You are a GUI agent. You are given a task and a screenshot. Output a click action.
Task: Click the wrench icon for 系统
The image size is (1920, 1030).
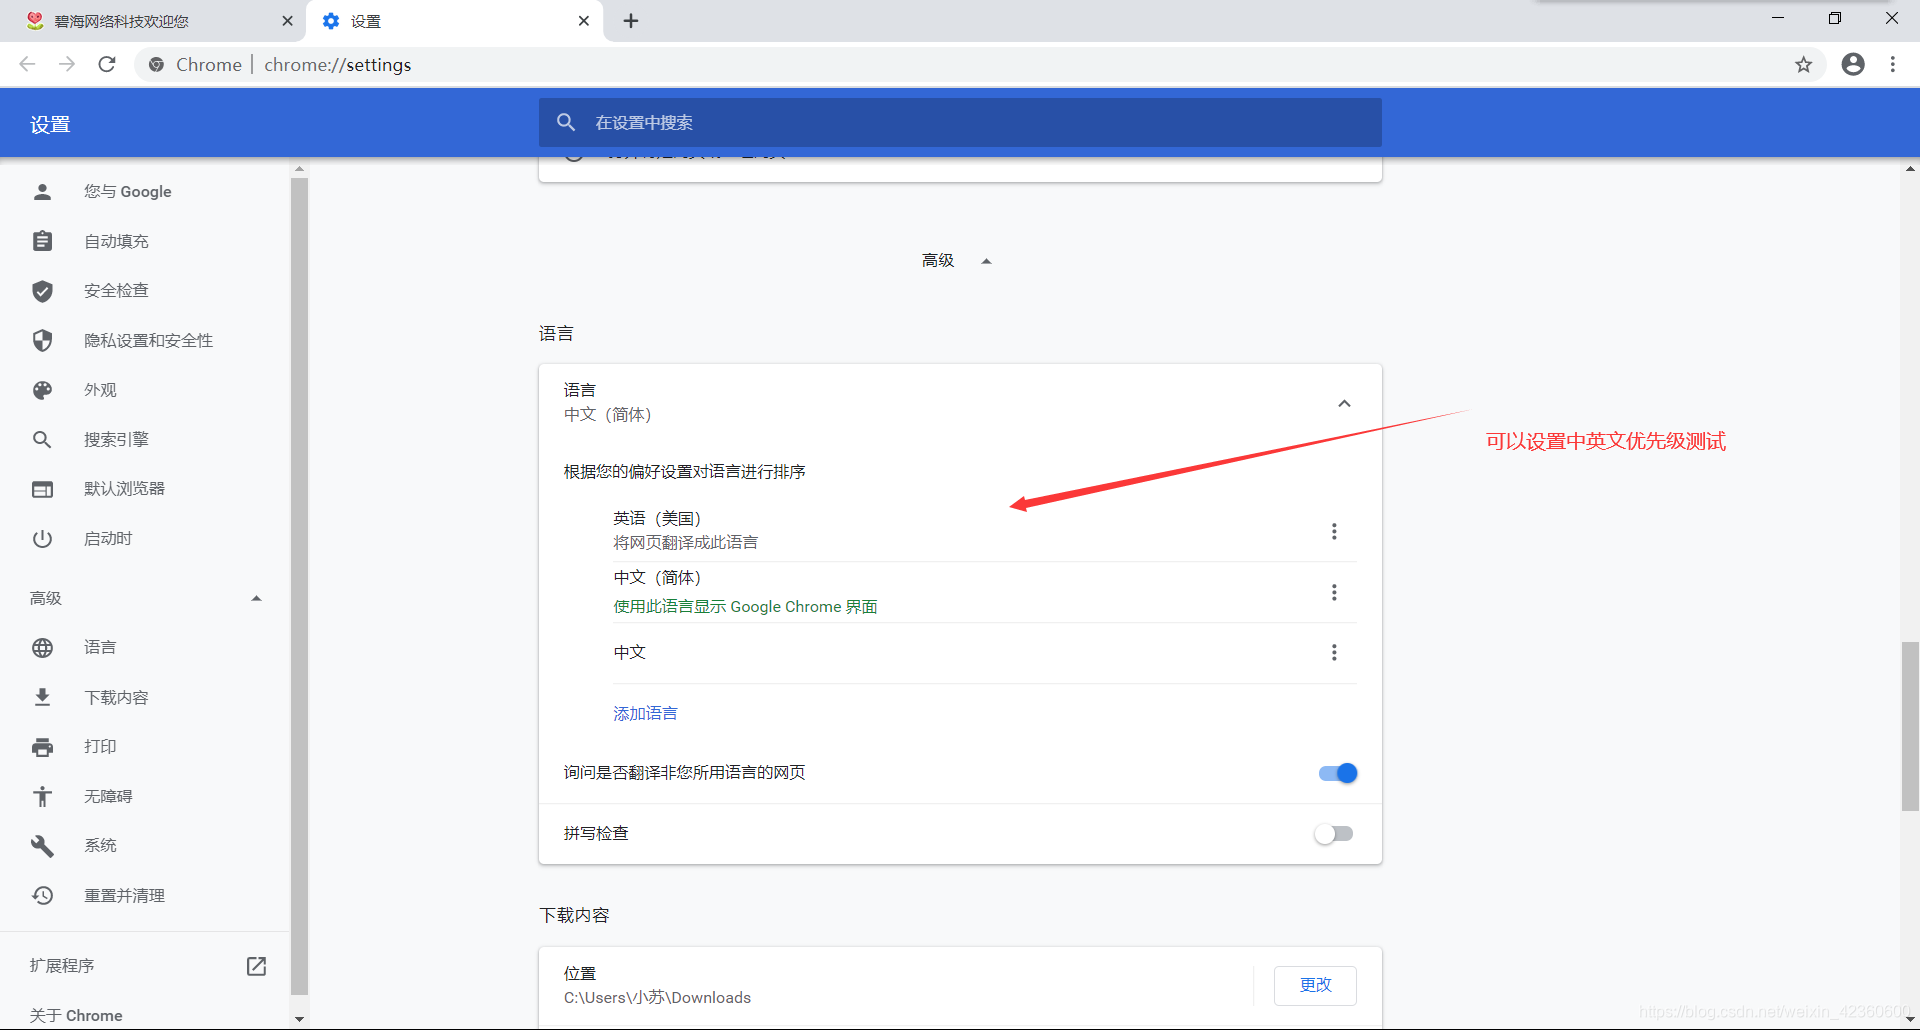click(42, 846)
